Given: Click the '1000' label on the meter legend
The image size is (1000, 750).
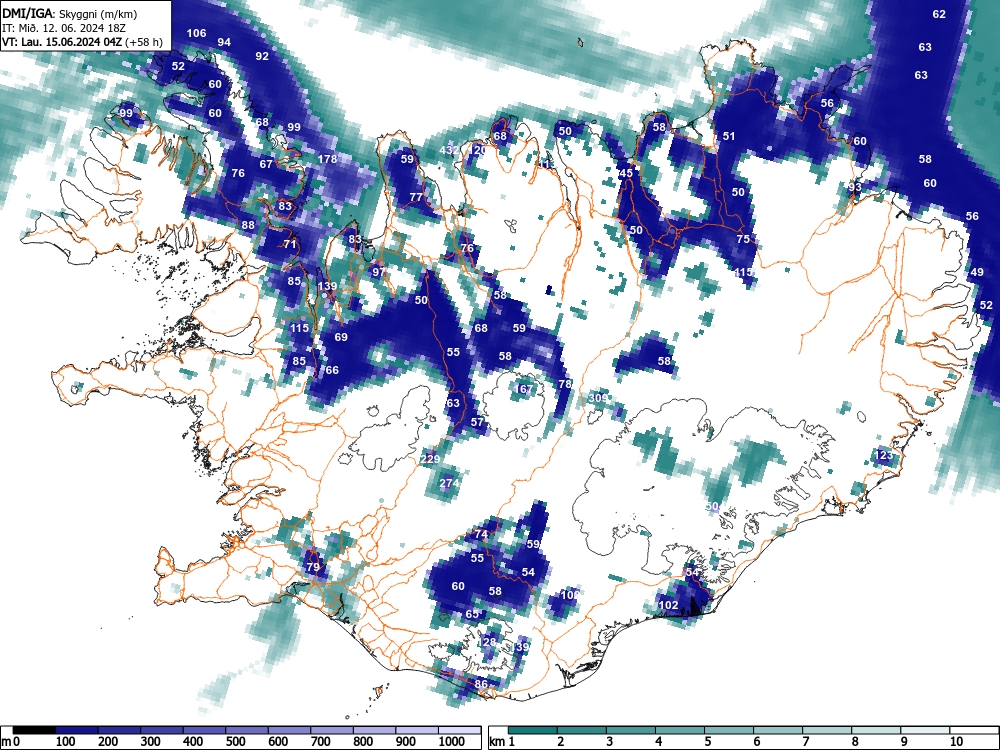Looking at the screenshot, I should pyautogui.click(x=452, y=742).
